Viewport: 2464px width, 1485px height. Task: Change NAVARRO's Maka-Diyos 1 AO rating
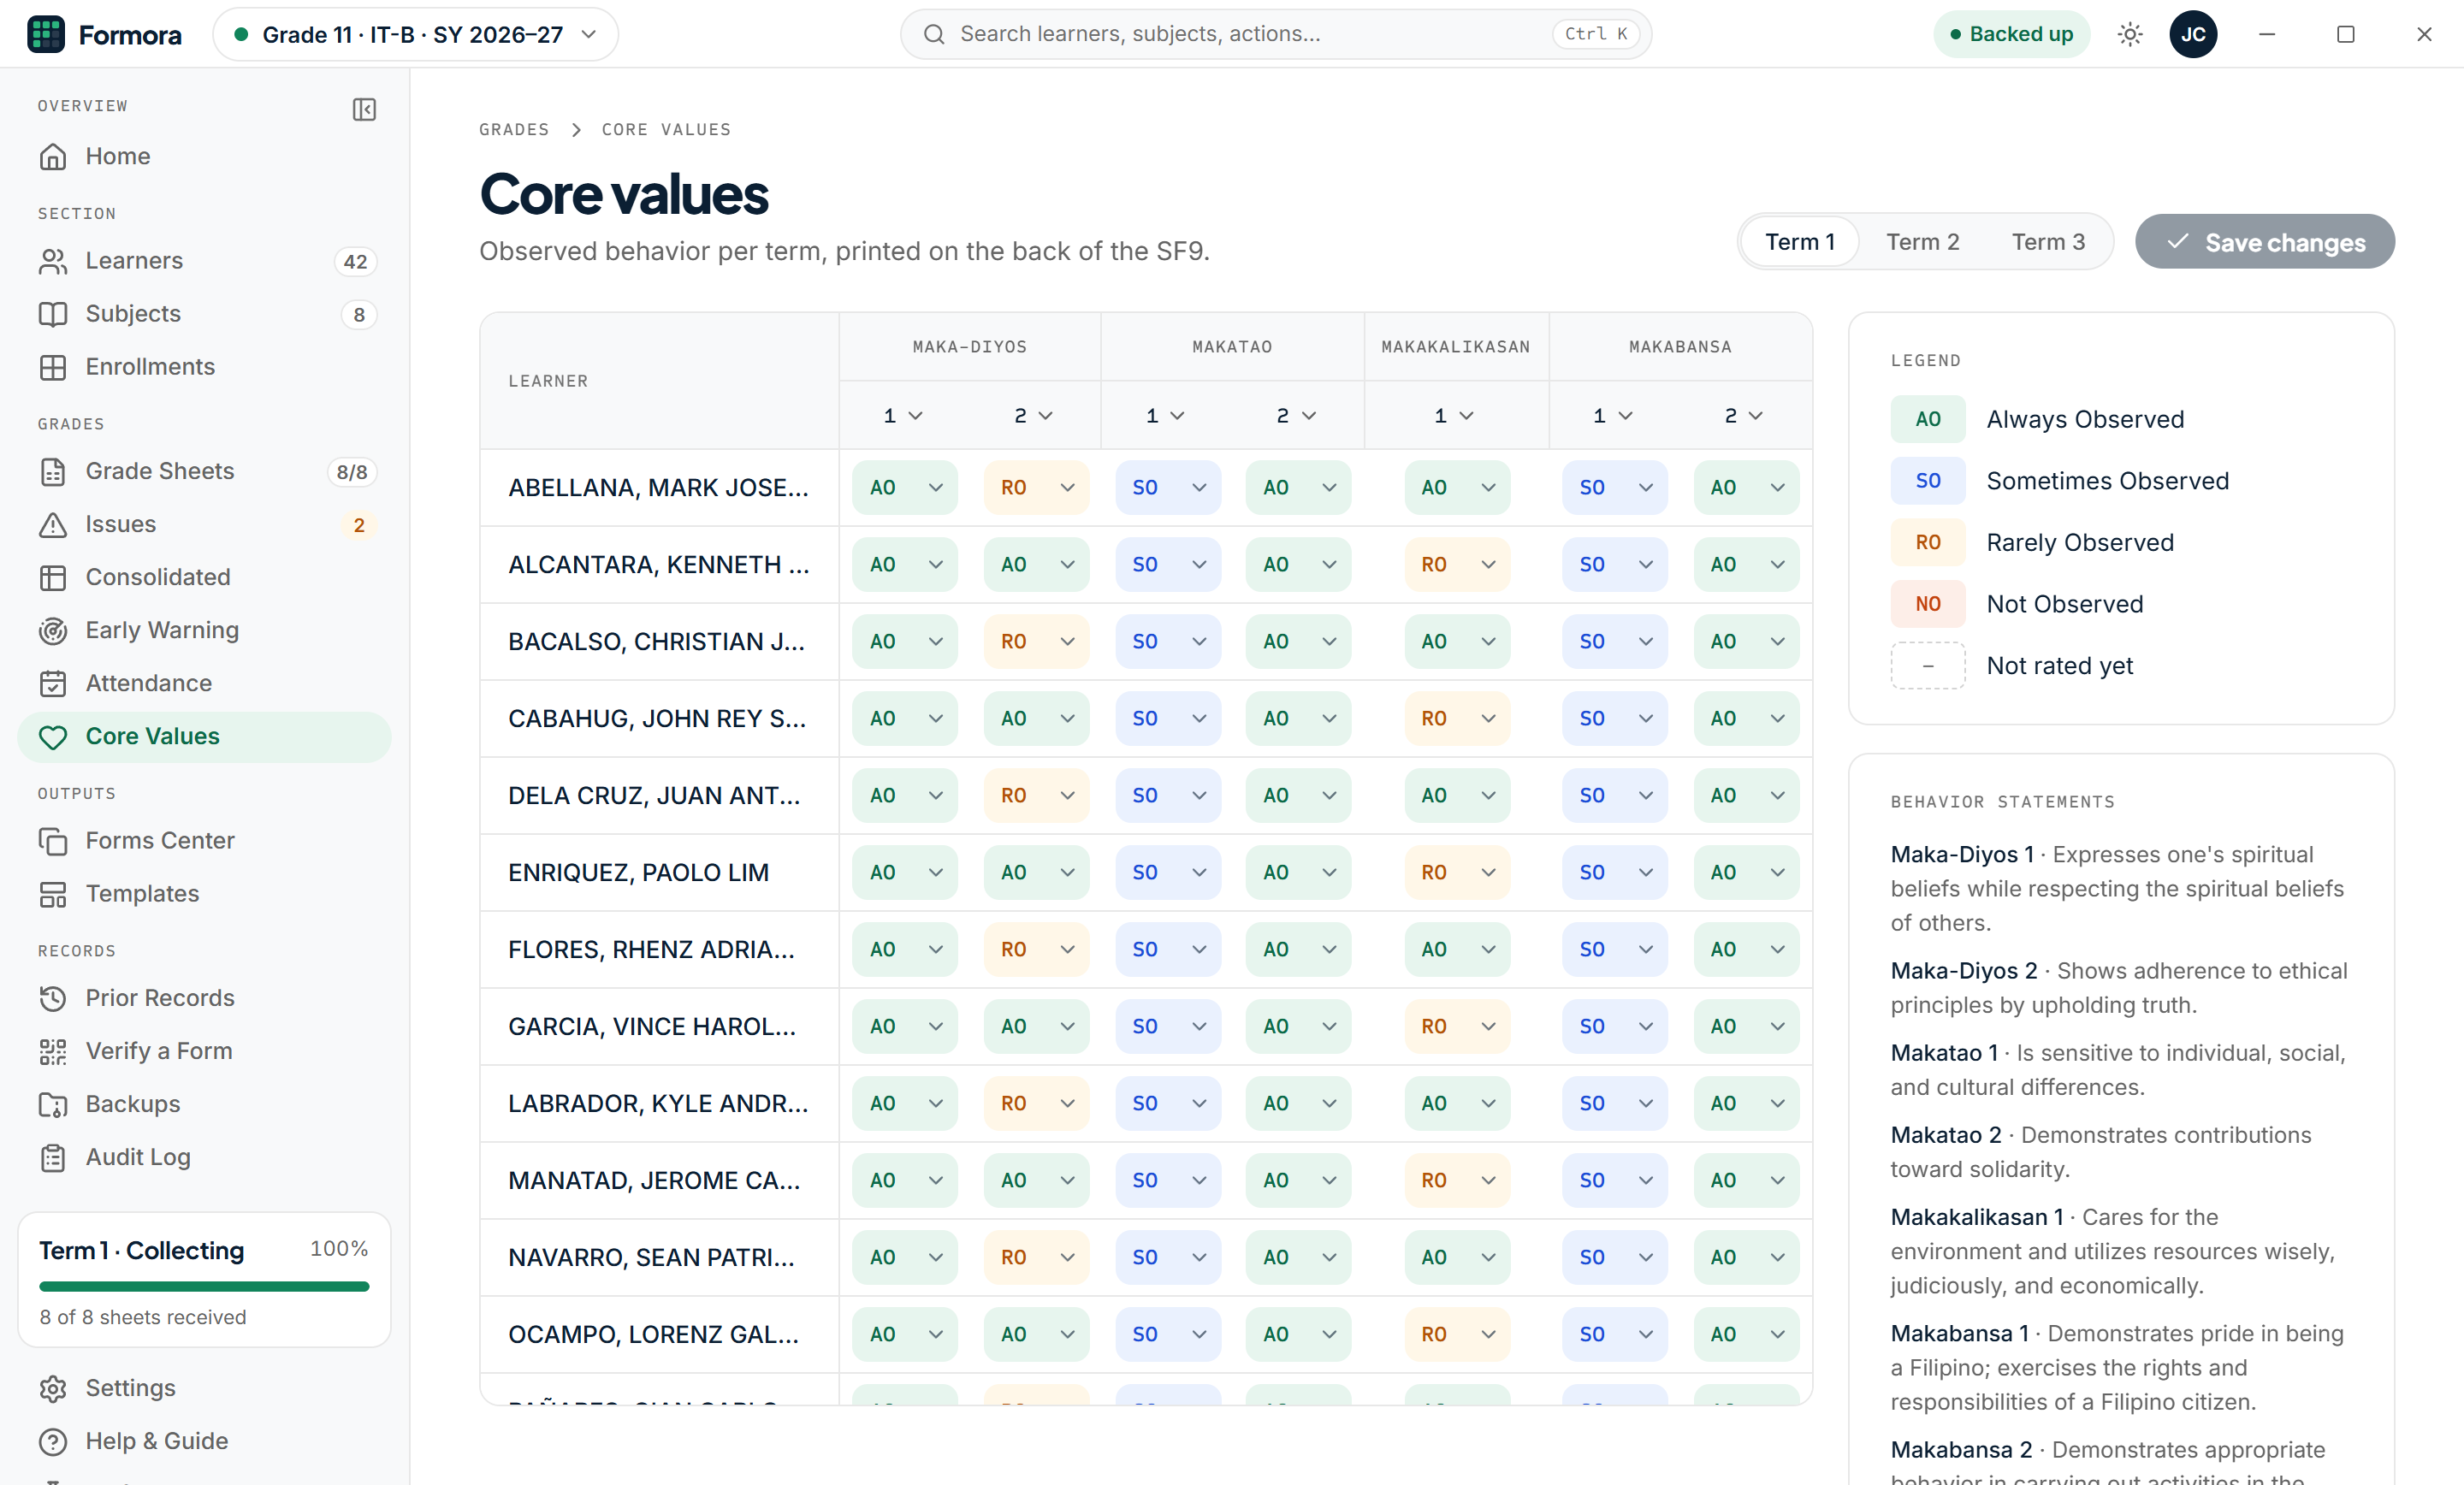tap(905, 1257)
